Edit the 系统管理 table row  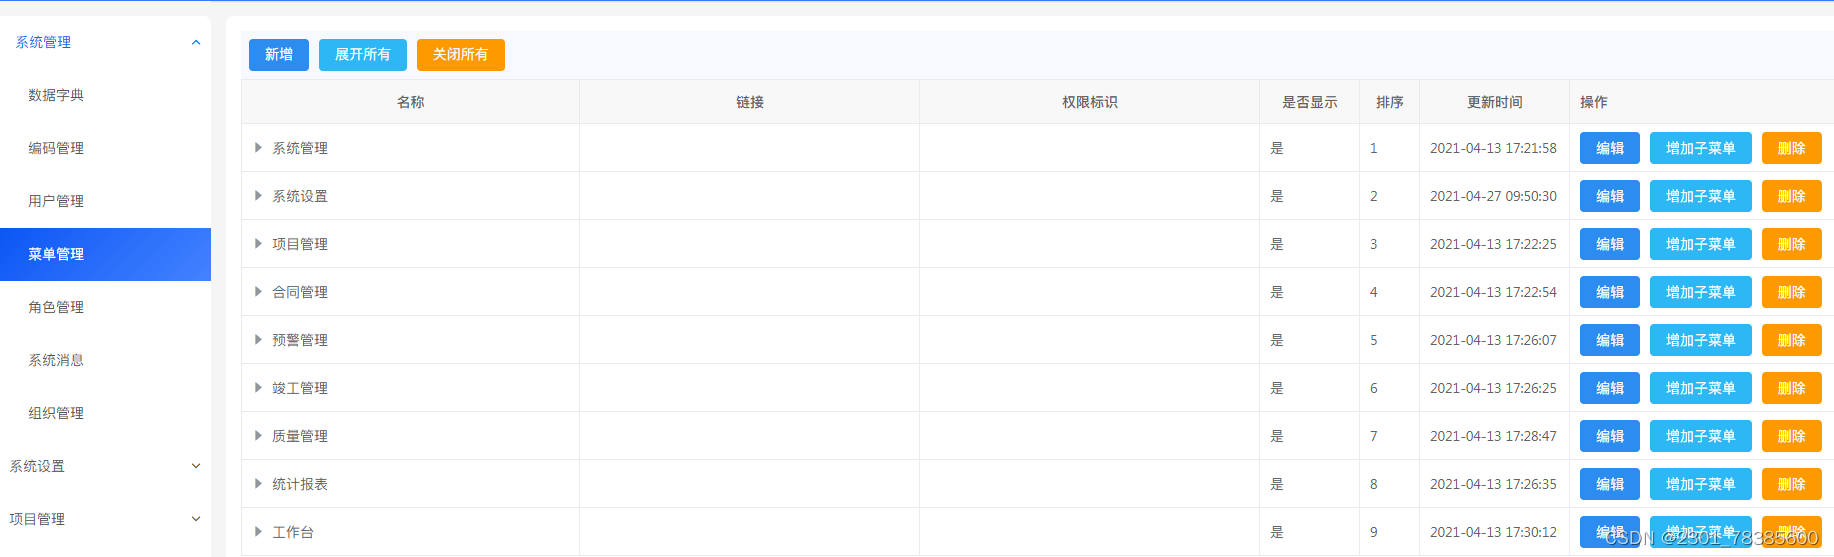[1610, 148]
